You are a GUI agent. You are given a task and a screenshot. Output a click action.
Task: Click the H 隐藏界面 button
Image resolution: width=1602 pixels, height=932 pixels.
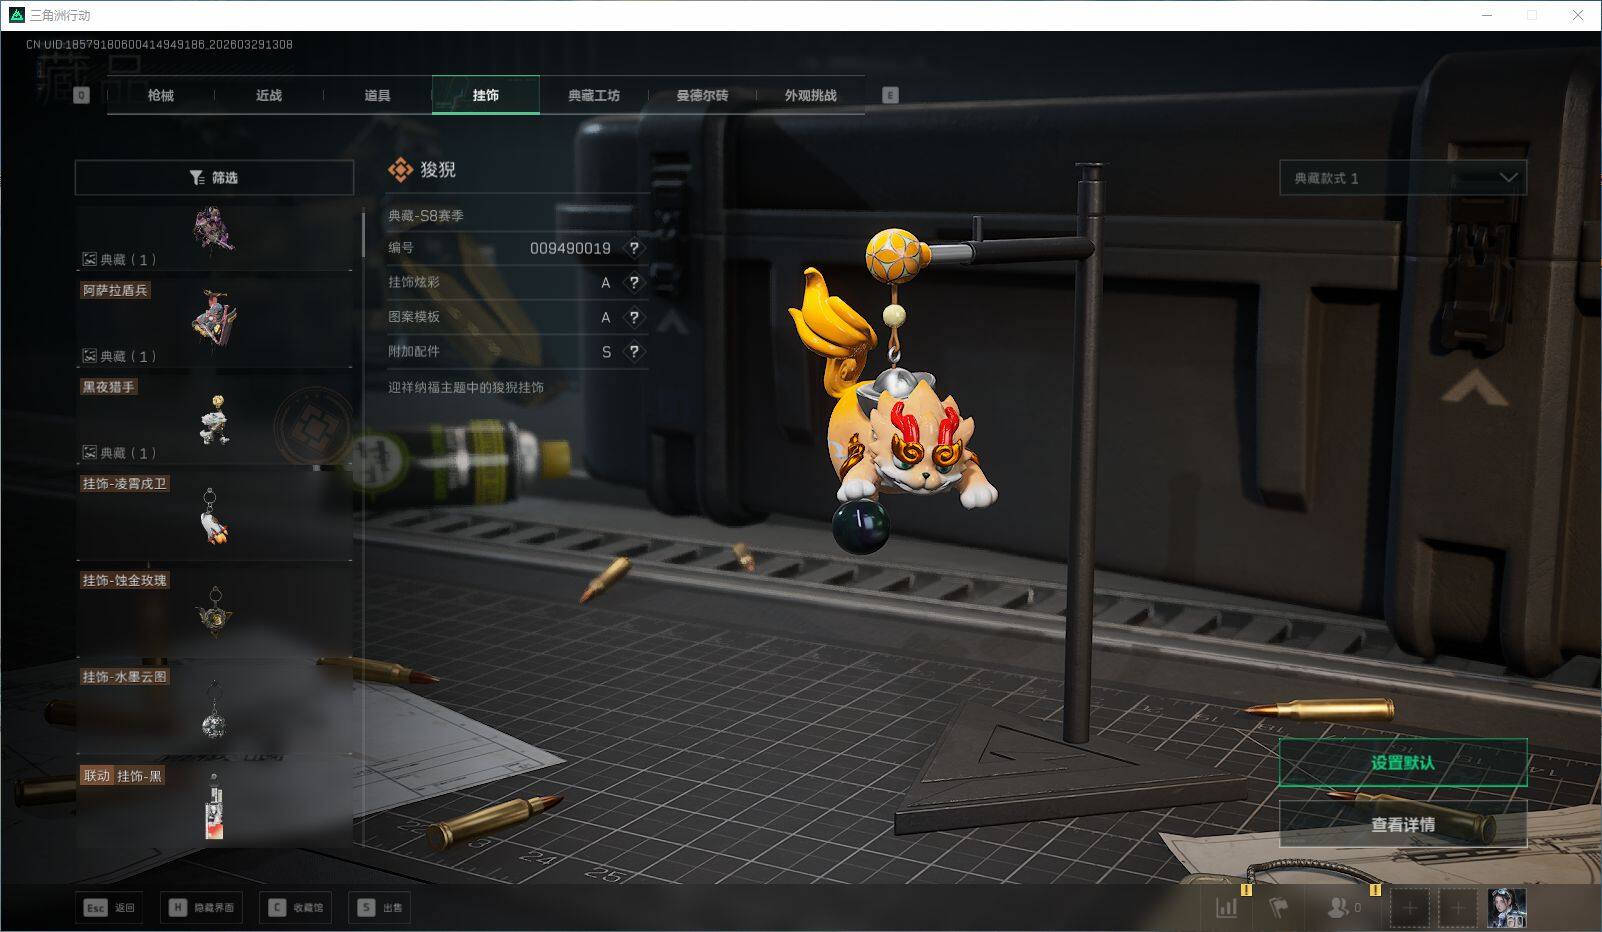[203, 908]
